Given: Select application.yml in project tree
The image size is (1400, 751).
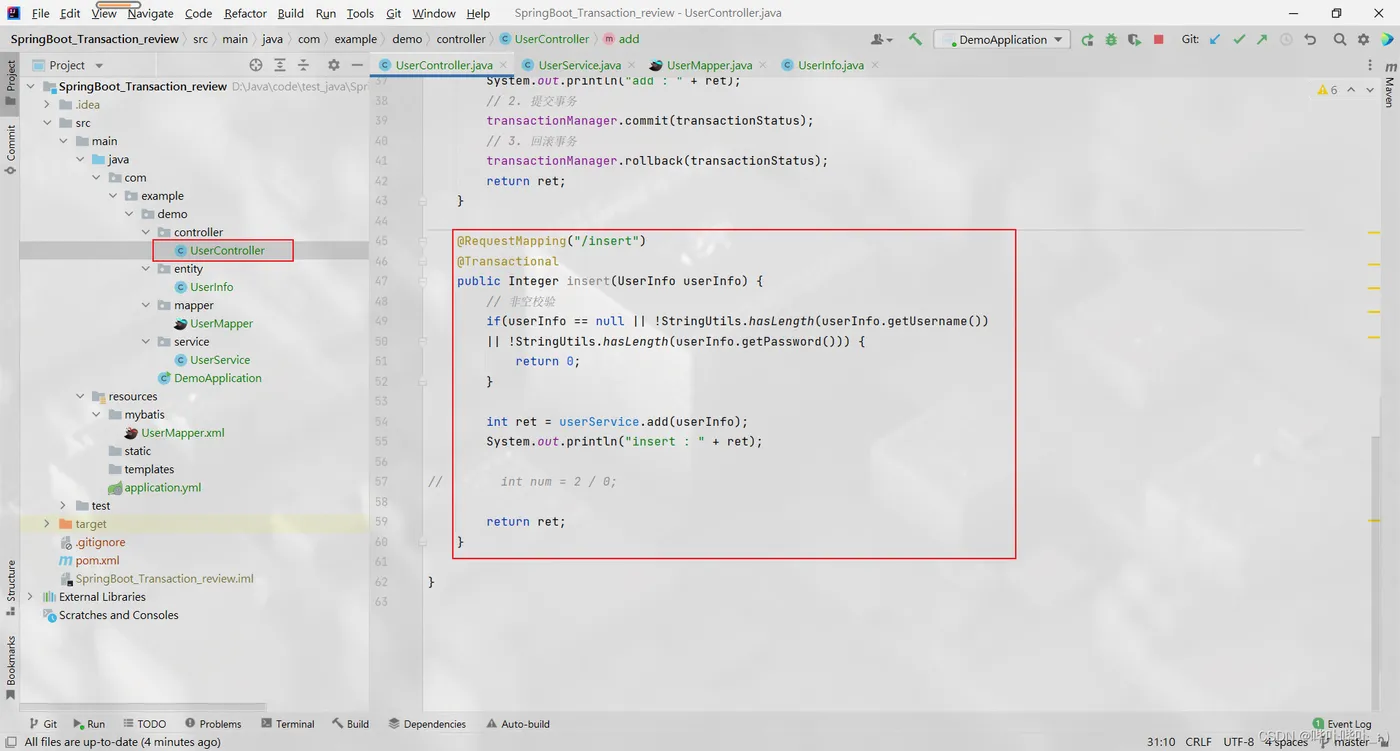Looking at the screenshot, I should [x=162, y=488].
